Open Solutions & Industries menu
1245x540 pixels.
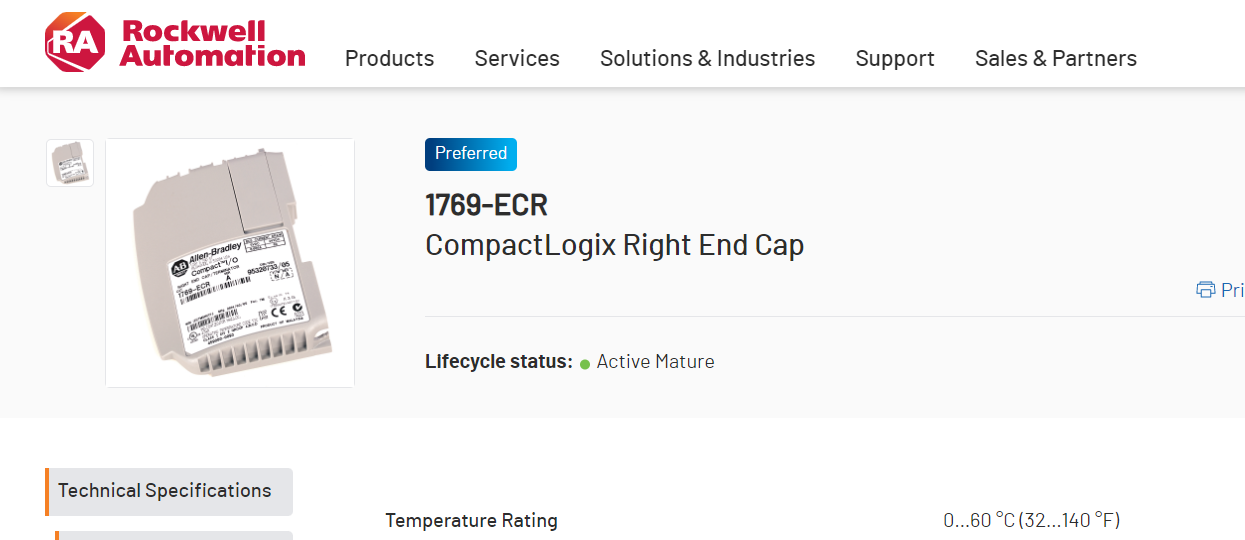coord(707,58)
